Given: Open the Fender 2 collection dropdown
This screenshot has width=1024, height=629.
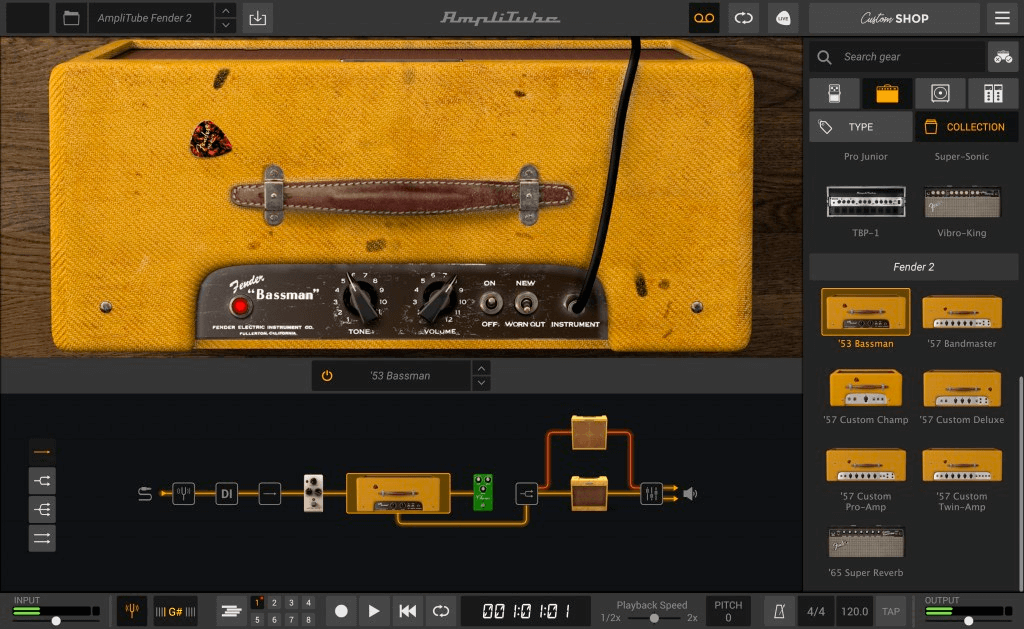Looking at the screenshot, I should pyautogui.click(x=912, y=266).
